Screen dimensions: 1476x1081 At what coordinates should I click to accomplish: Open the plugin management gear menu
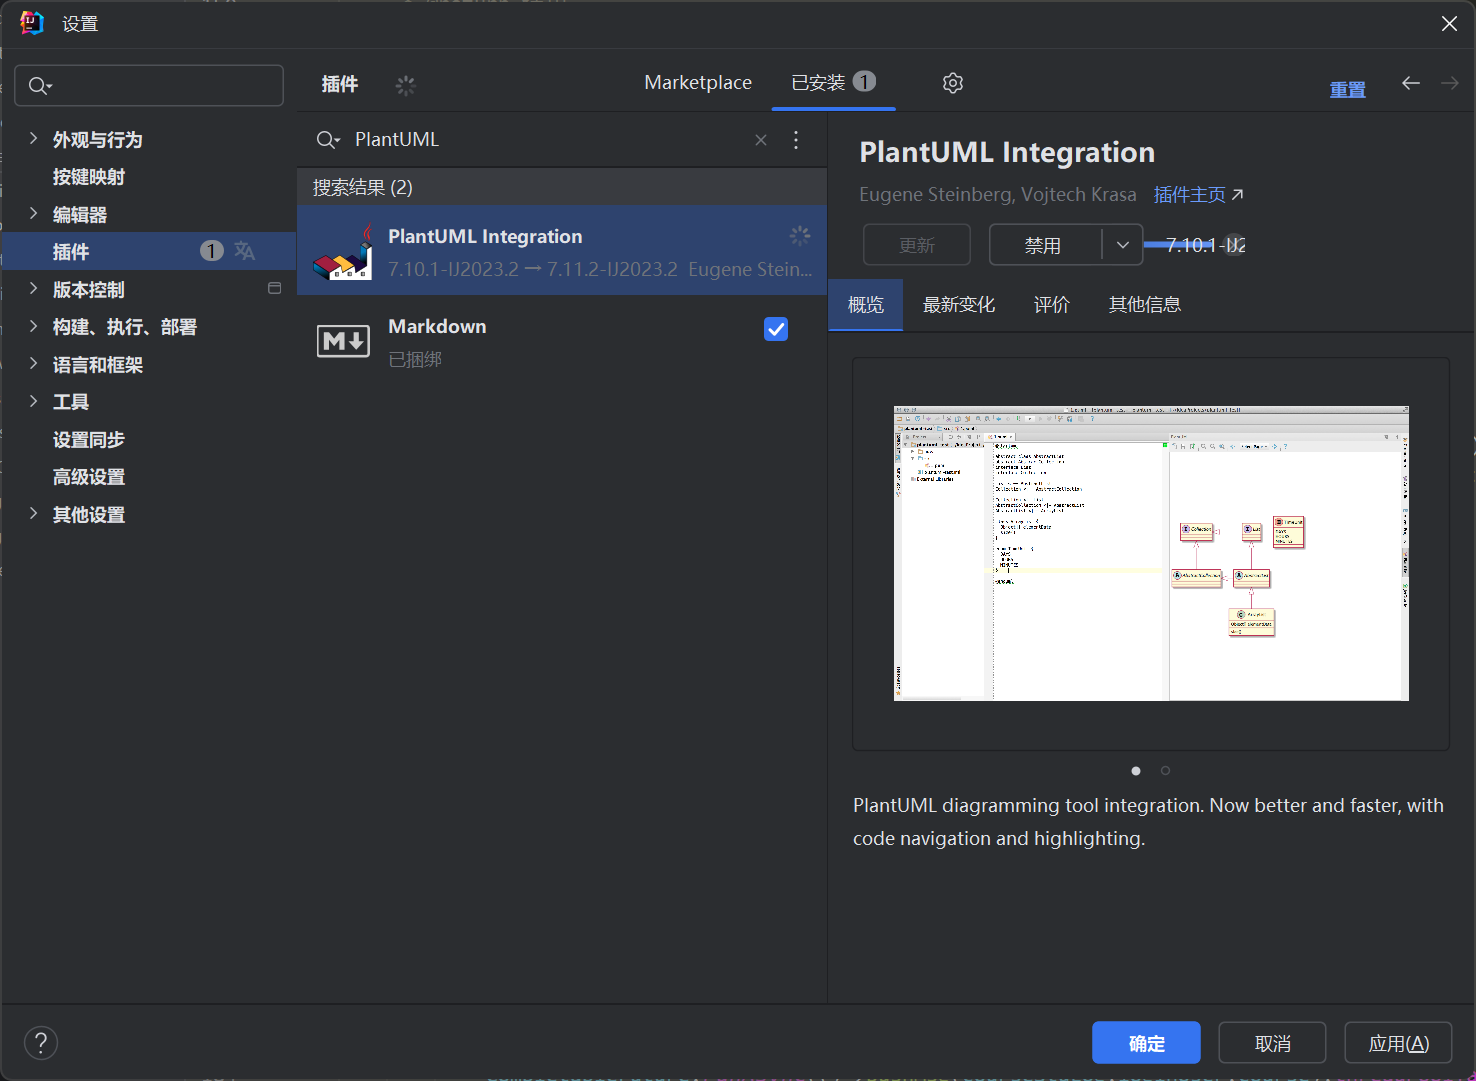point(953,83)
